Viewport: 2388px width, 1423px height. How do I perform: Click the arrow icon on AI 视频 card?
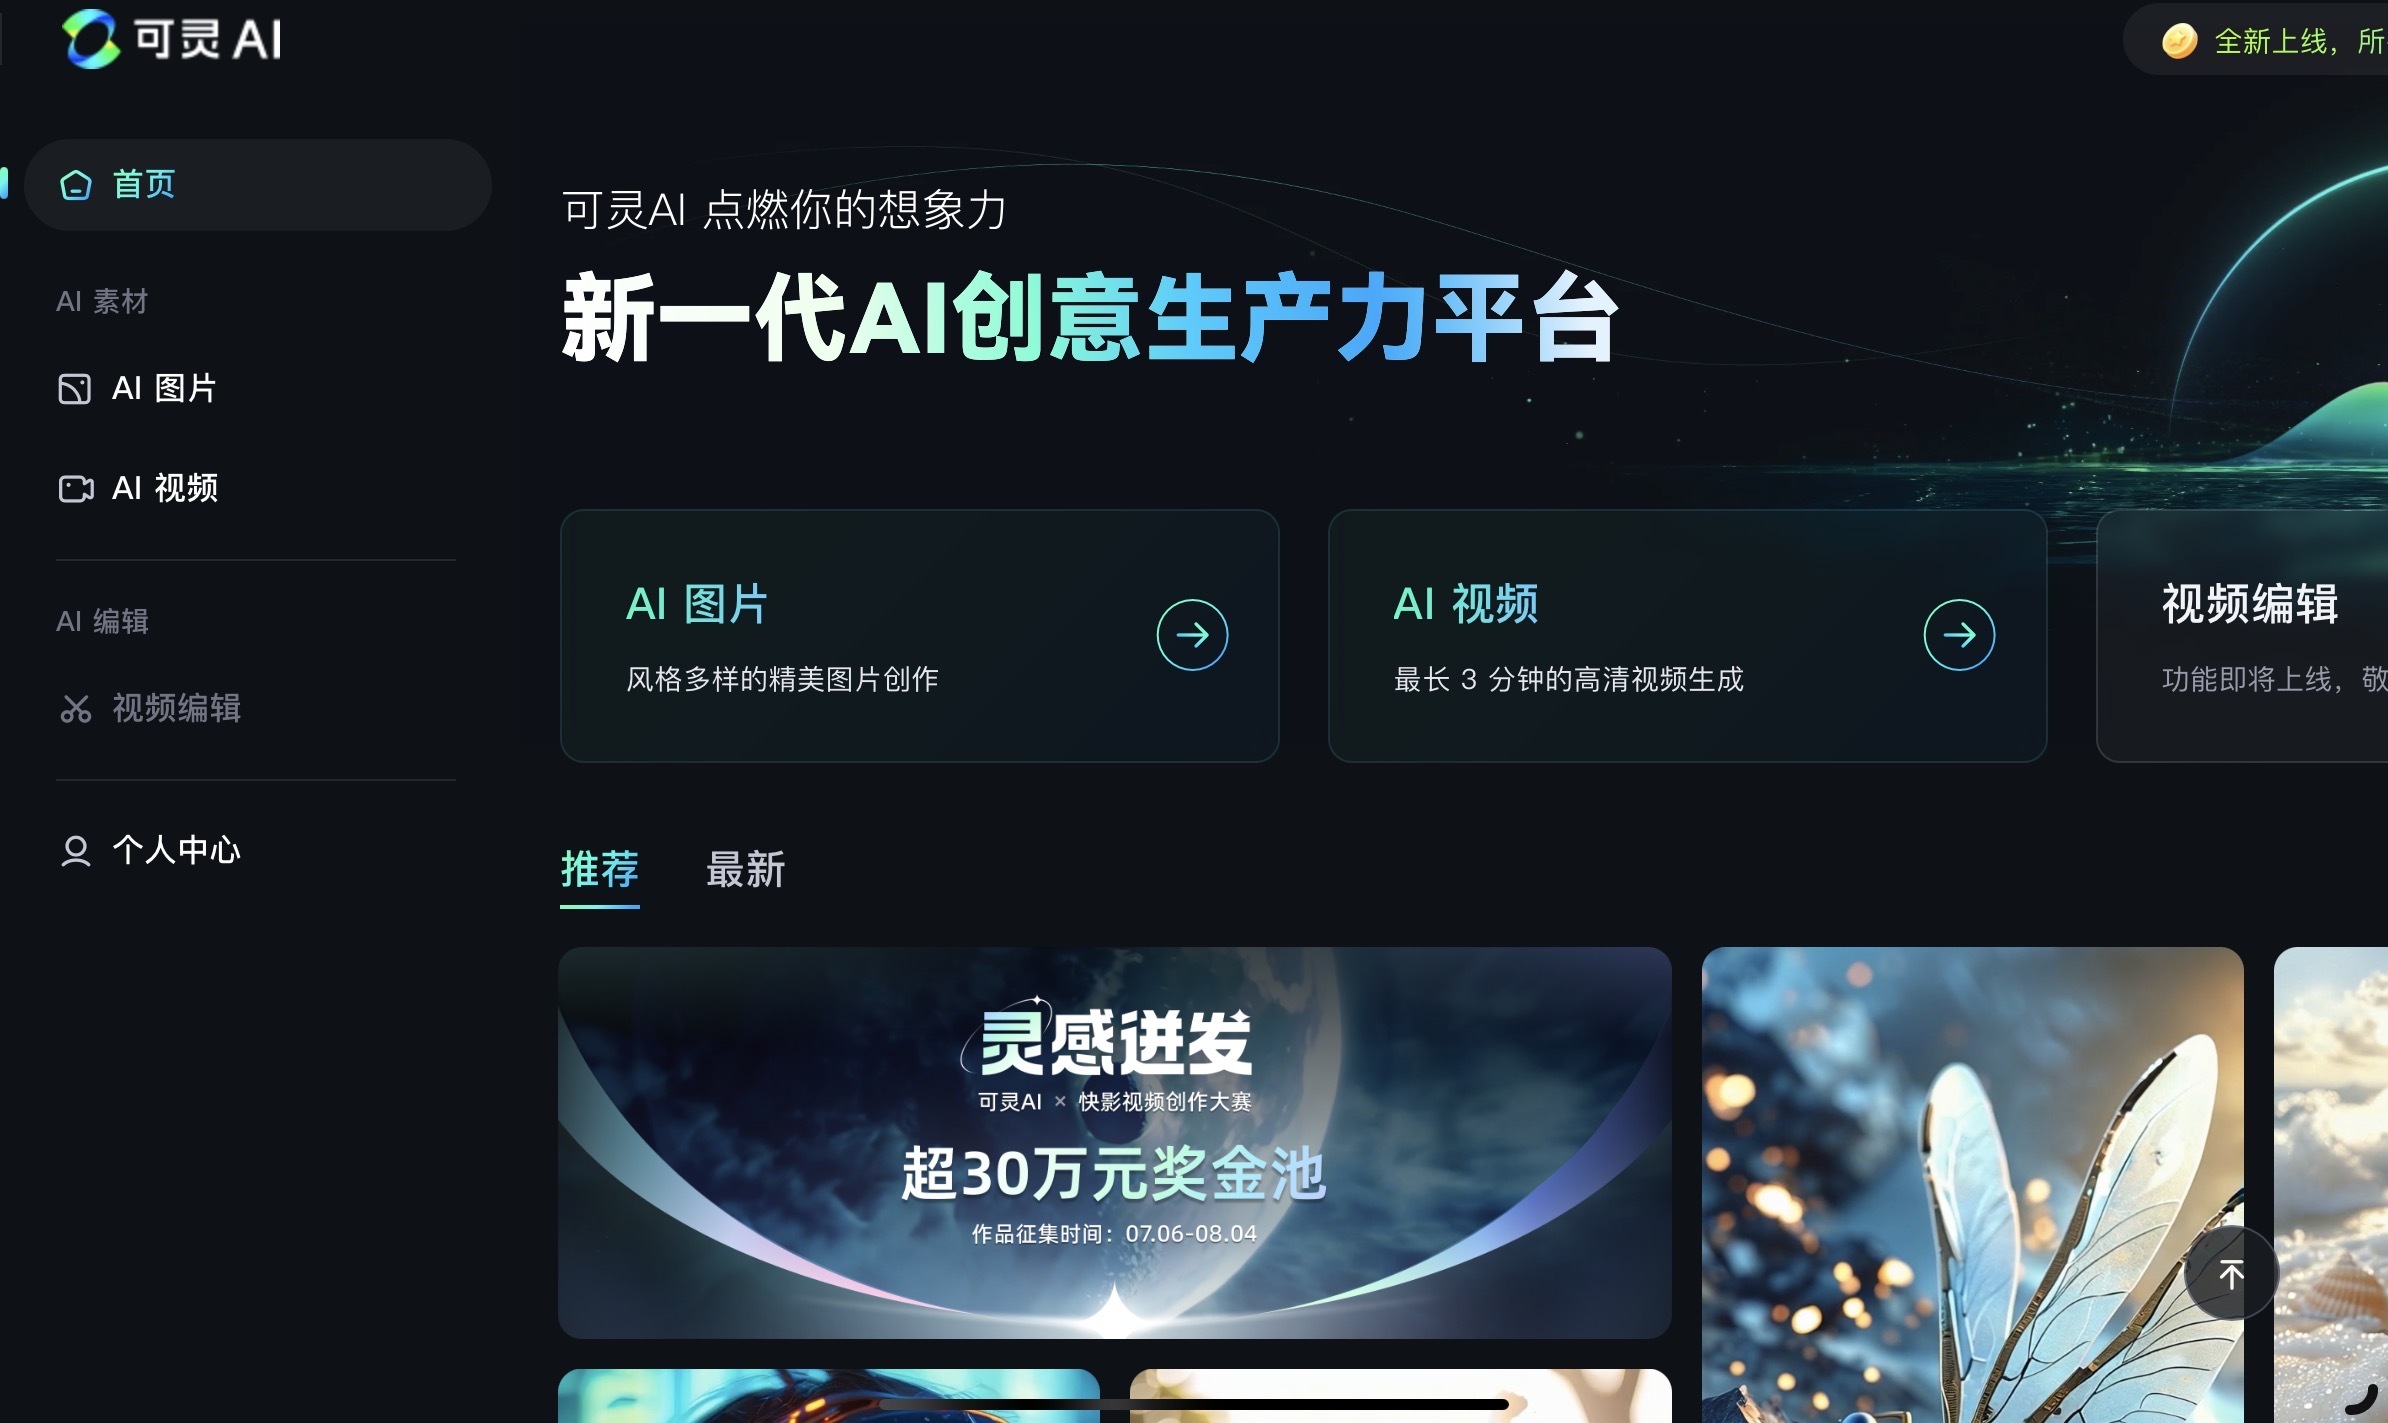click(1958, 634)
